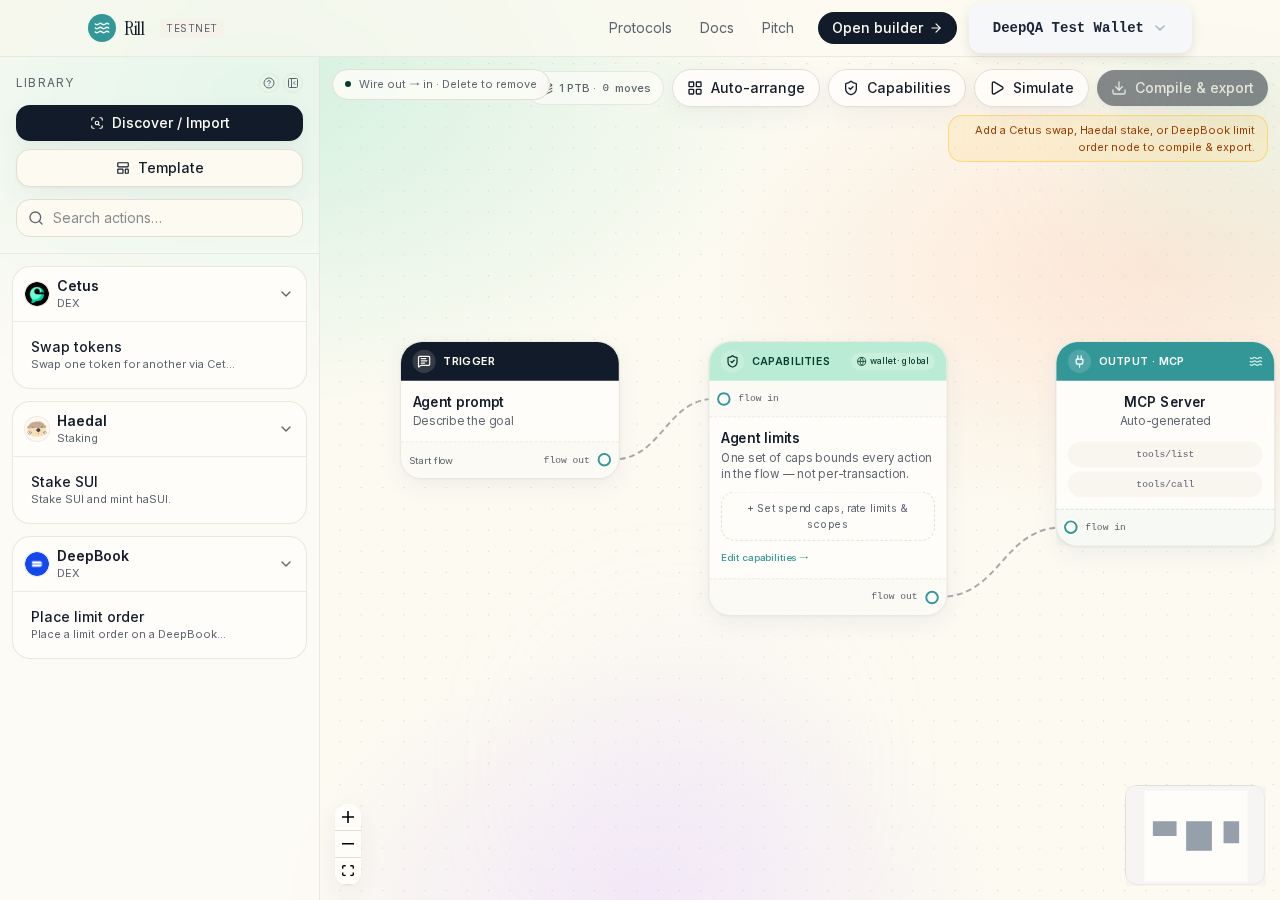
Task: Collapse the library sidebar panel icon
Action: click(293, 83)
